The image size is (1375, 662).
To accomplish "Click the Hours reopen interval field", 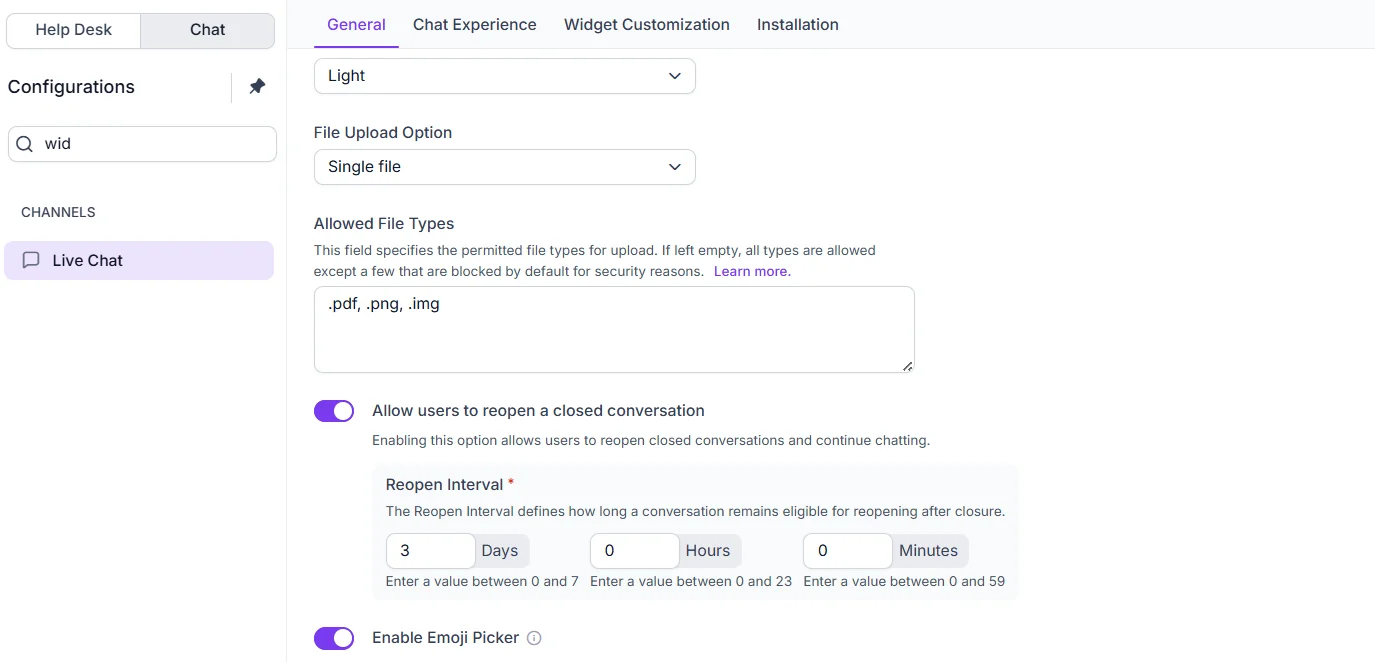I will (635, 551).
